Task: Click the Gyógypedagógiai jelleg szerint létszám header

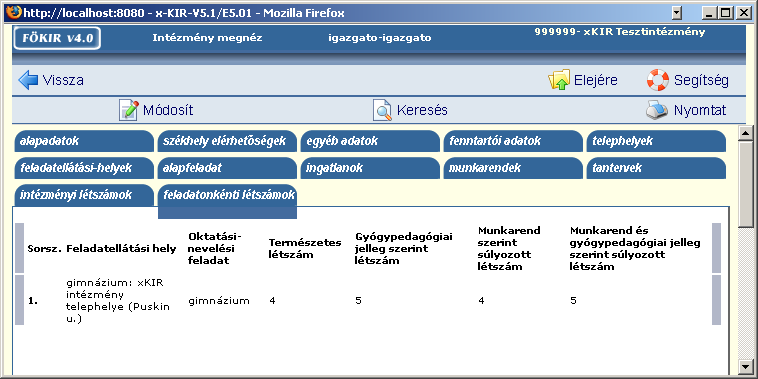Action: [404, 248]
